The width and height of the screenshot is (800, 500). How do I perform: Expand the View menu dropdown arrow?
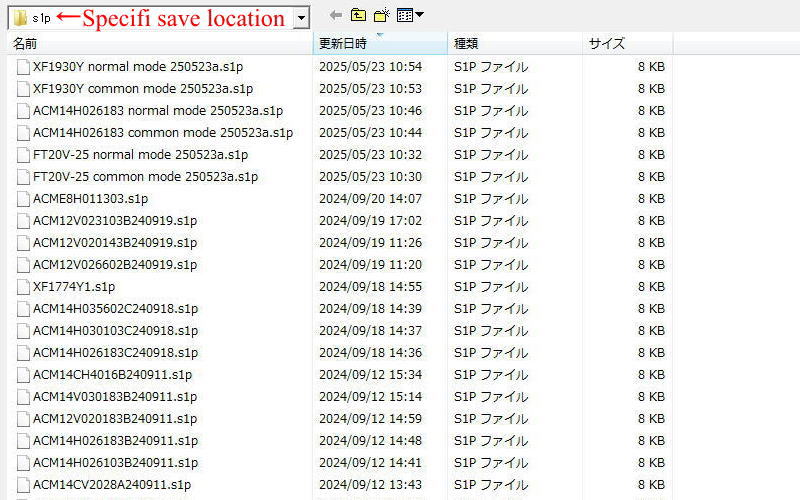point(419,15)
